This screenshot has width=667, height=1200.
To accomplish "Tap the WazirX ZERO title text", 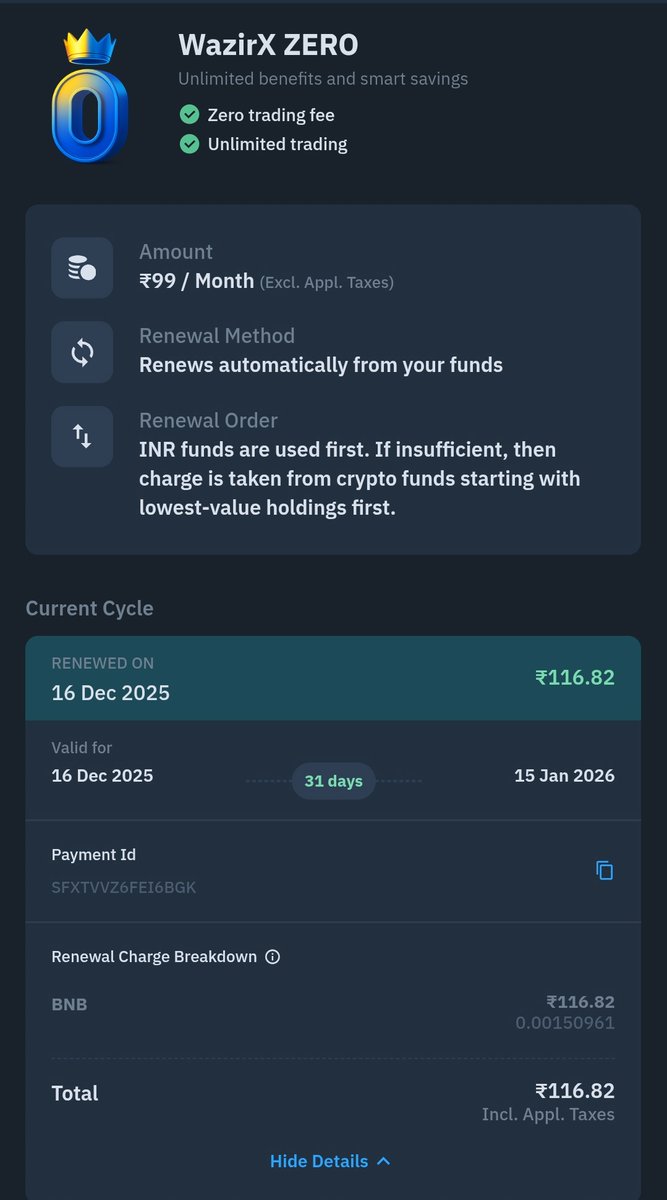I will (268, 45).
